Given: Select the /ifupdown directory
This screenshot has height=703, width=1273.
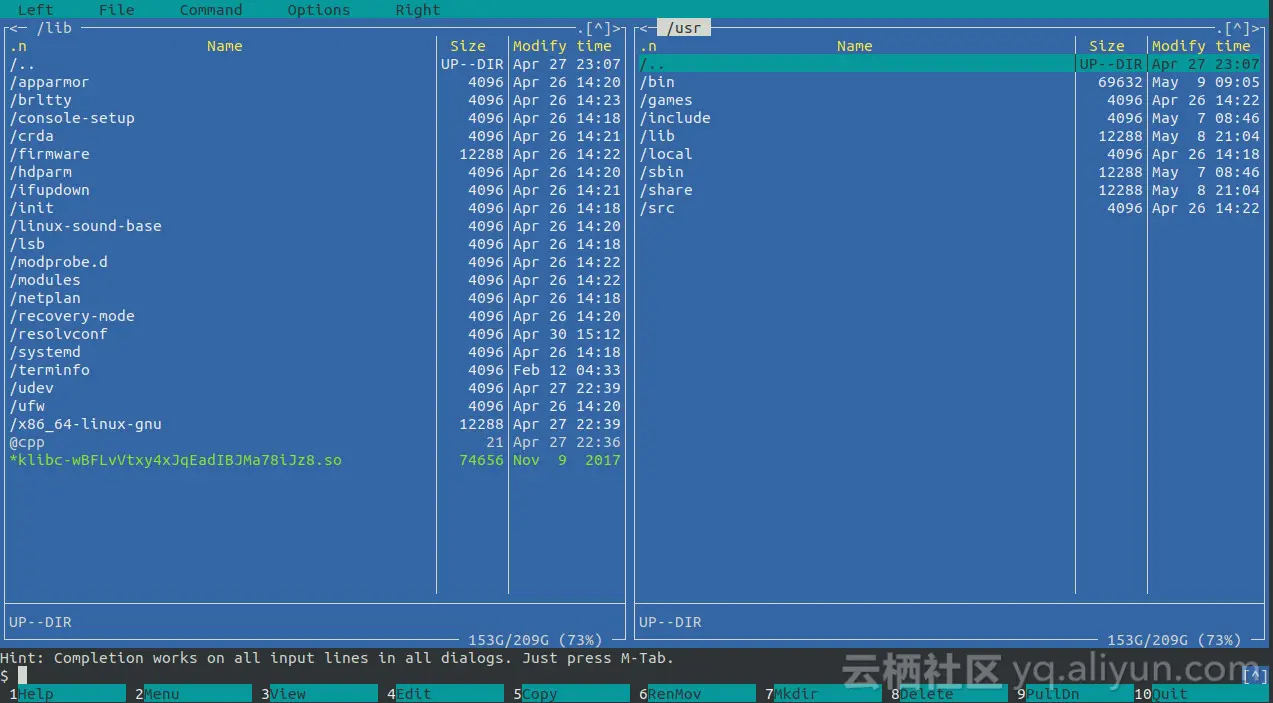Looking at the screenshot, I should tap(315, 190).
